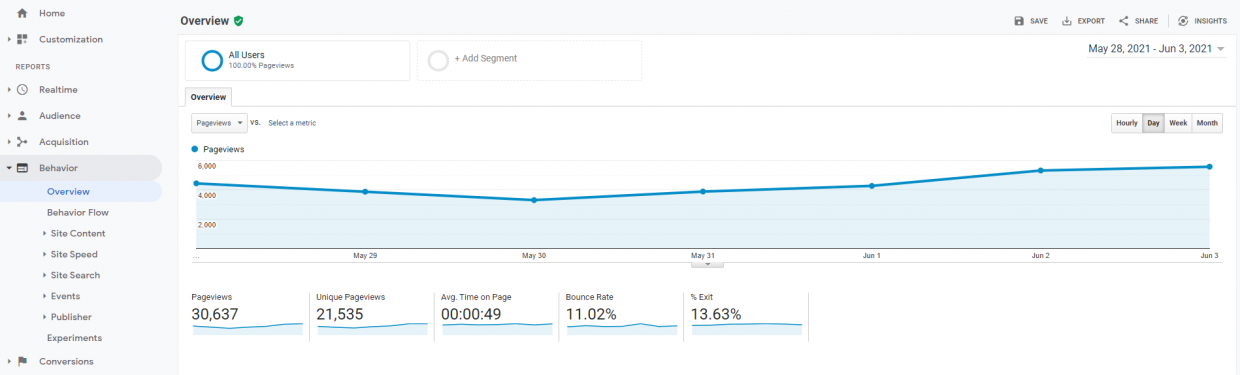Click the SAVE button label
The height and width of the screenshot is (375, 1240).
point(1039,21)
